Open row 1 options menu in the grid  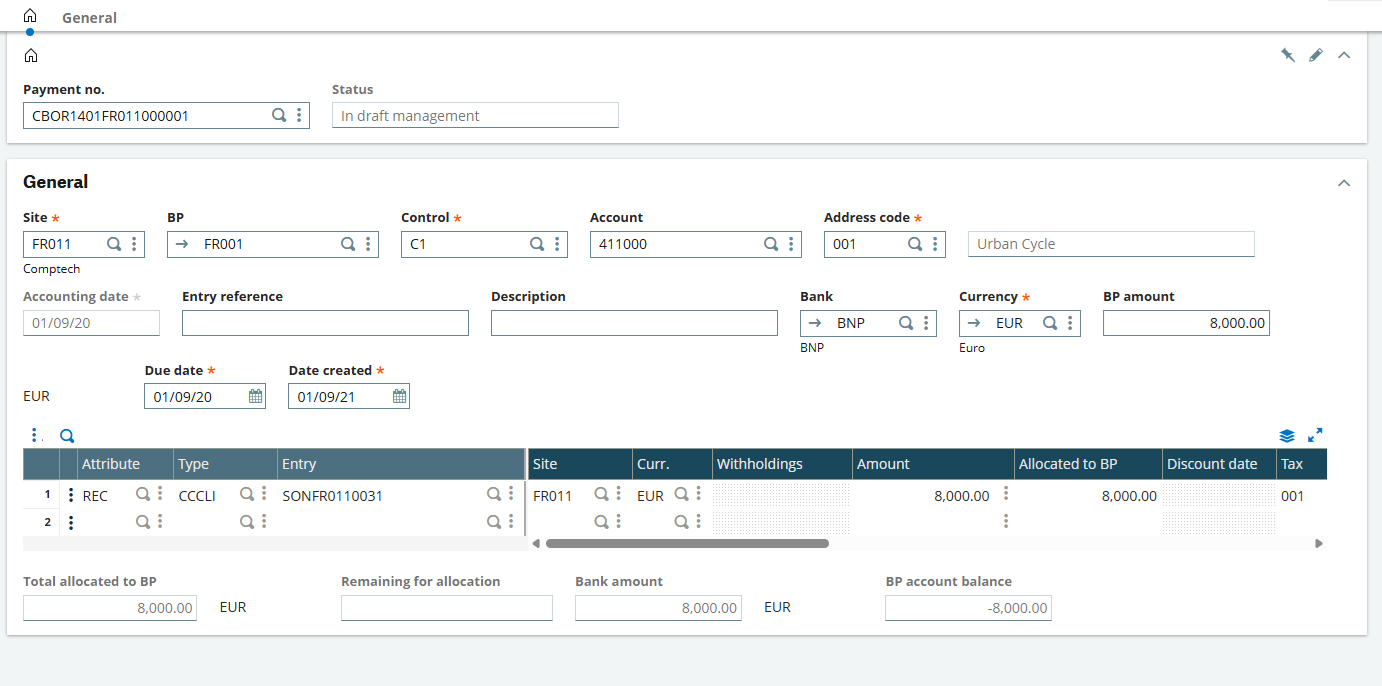click(x=70, y=494)
